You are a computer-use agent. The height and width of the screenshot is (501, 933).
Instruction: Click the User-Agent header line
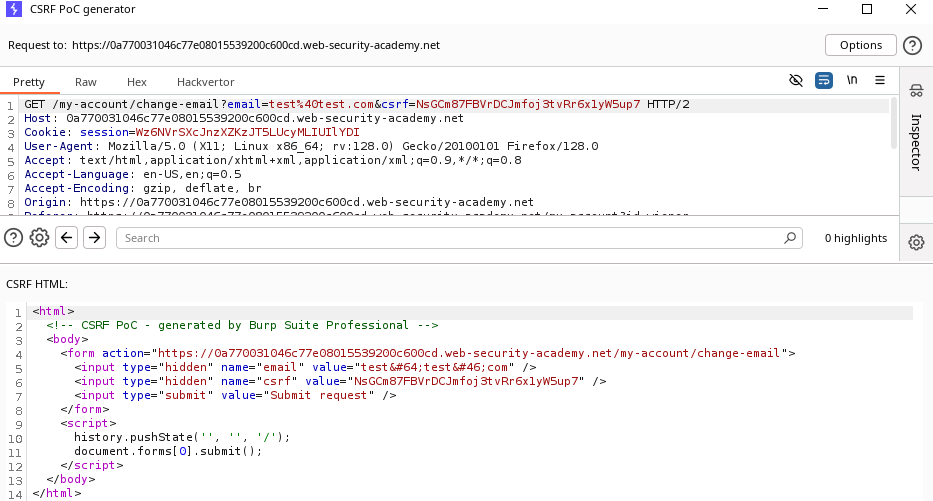pos(311,146)
